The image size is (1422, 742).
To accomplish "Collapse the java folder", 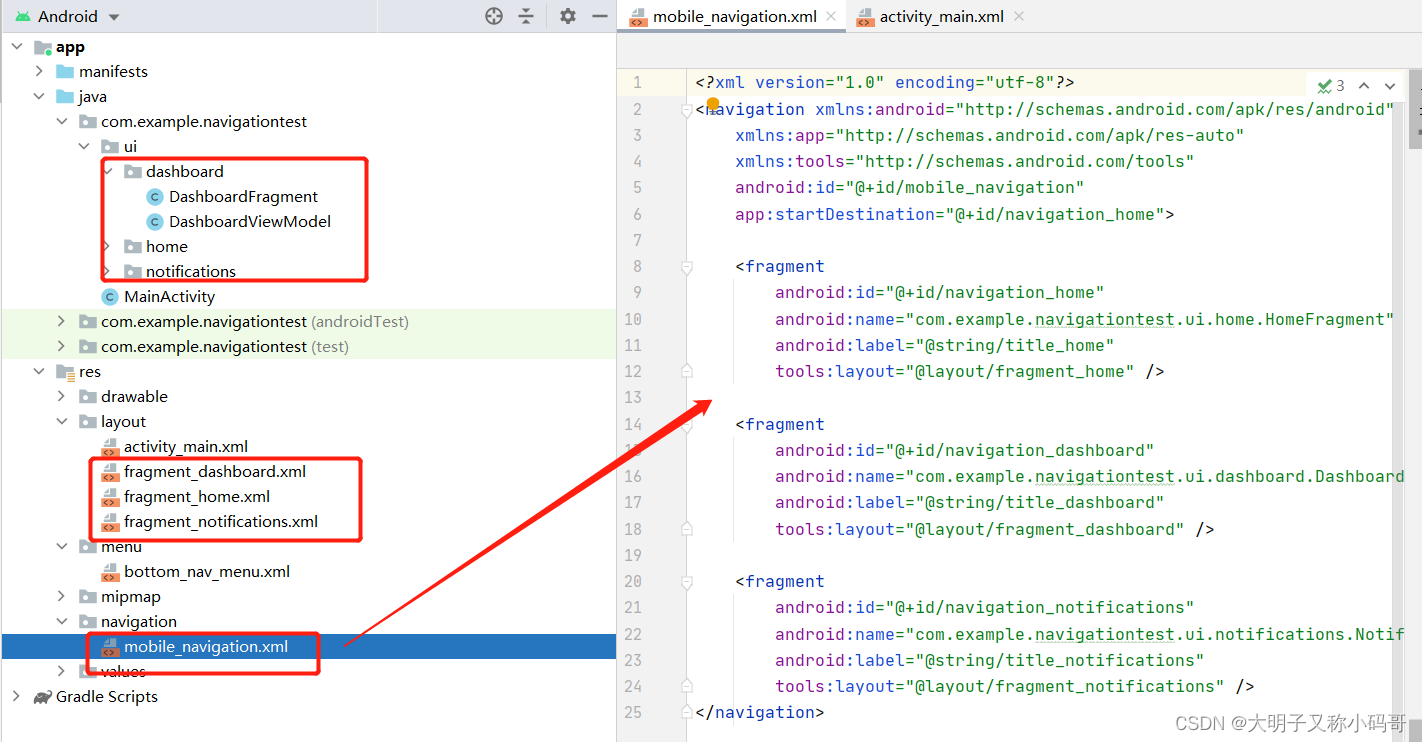I will coord(39,97).
